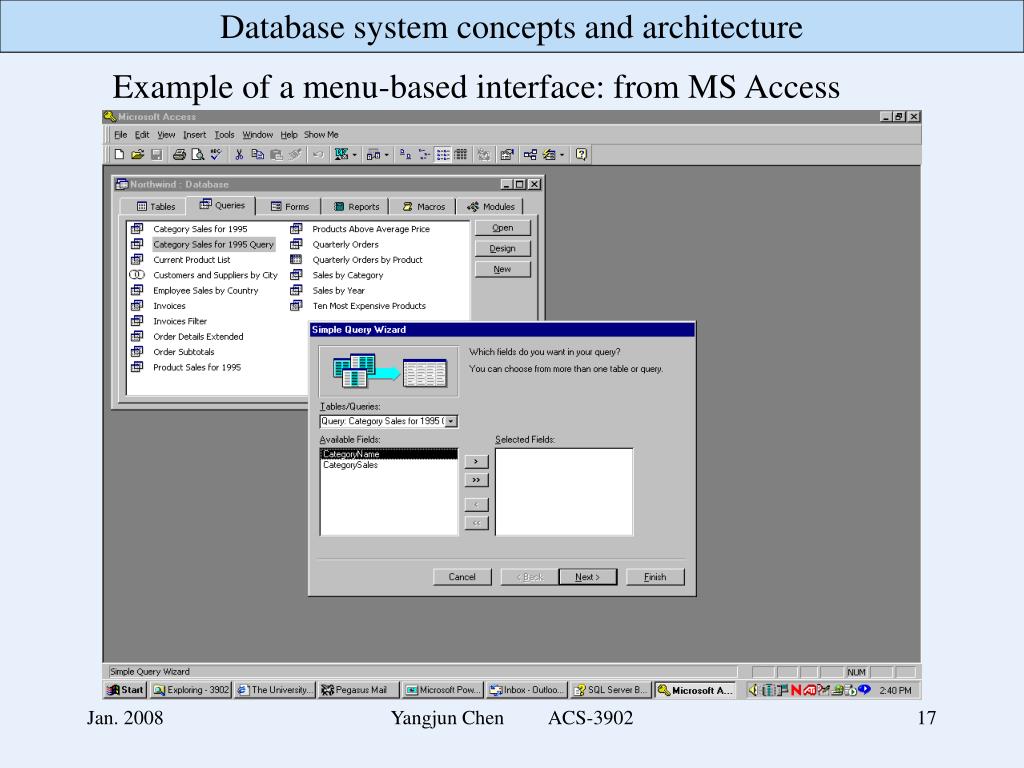1024x768 pixels.
Task: Click the Format Painter brush icon
Action: (x=295, y=155)
